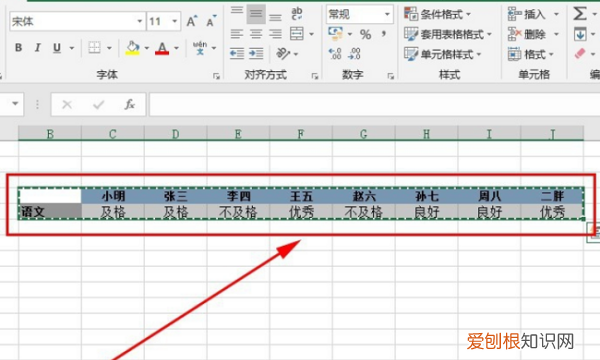Open 单元格样式 cell styles menu
Screen dimensions: 600x360
coord(443,54)
